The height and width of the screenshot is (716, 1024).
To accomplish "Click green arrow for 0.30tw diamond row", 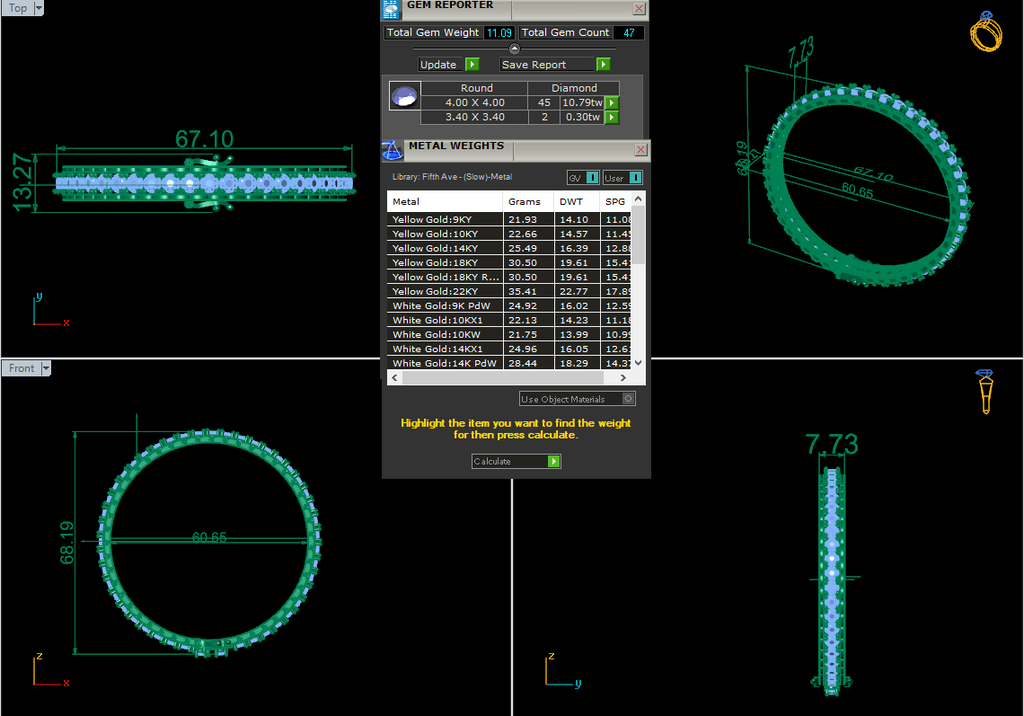I will 612,117.
